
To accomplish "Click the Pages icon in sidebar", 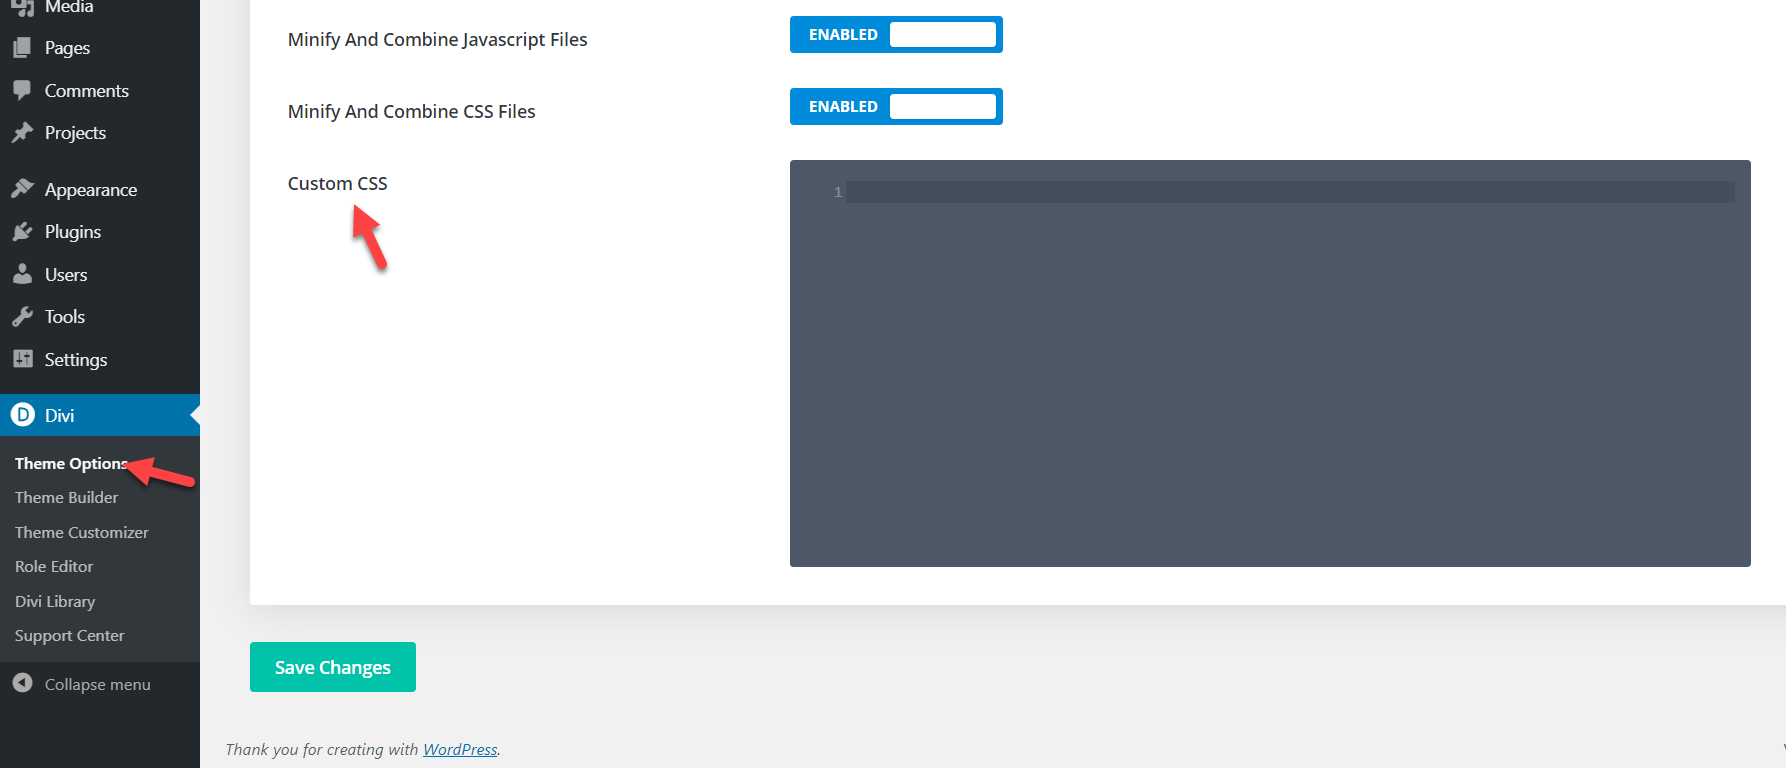I will coord(22,47).
